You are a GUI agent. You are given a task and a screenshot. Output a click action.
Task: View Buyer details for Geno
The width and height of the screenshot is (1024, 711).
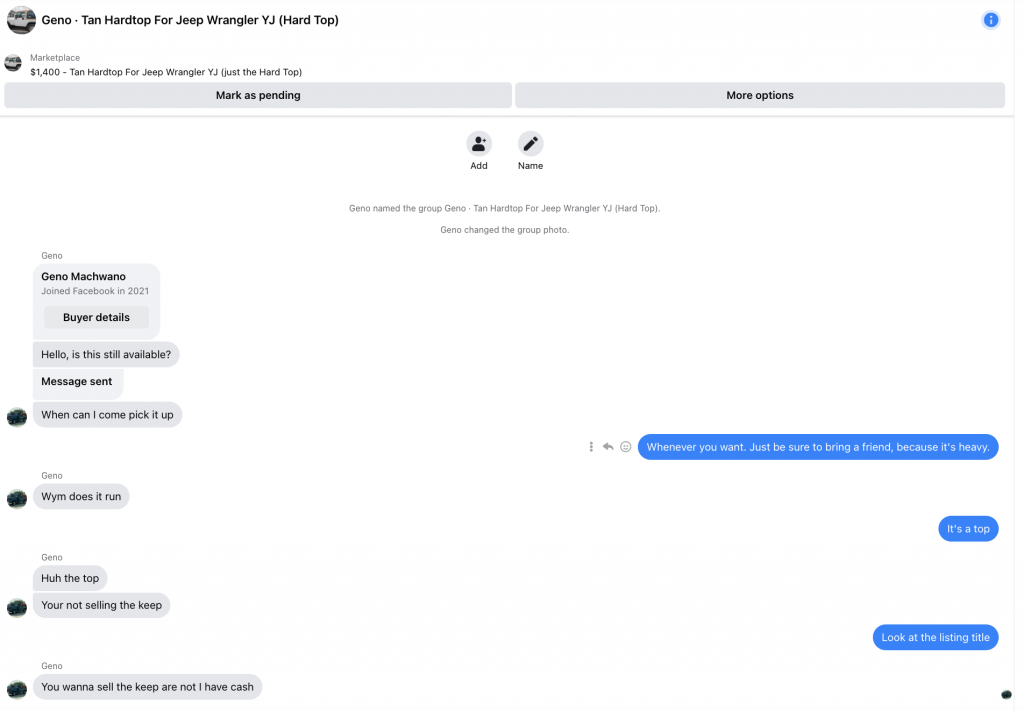coord(96,317)
